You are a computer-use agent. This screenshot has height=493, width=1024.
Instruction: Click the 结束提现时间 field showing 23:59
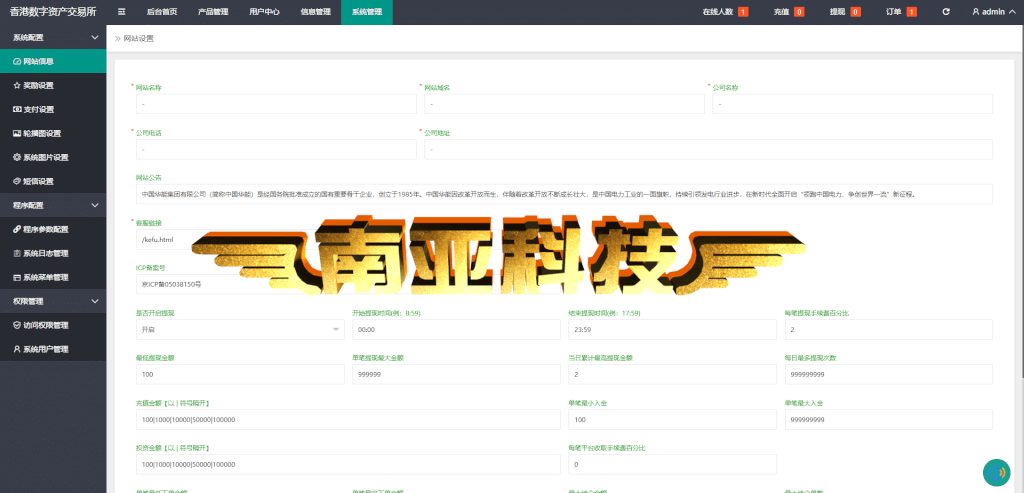click(673, 330)
